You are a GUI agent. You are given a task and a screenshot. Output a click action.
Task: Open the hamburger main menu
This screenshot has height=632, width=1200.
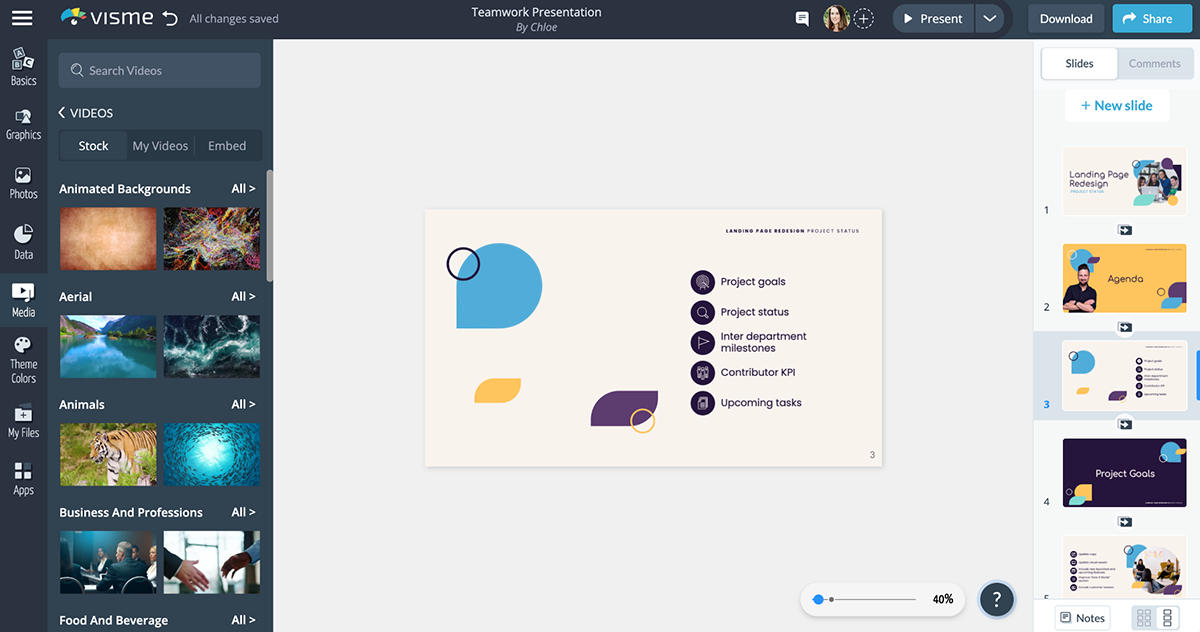pos(22,18)
